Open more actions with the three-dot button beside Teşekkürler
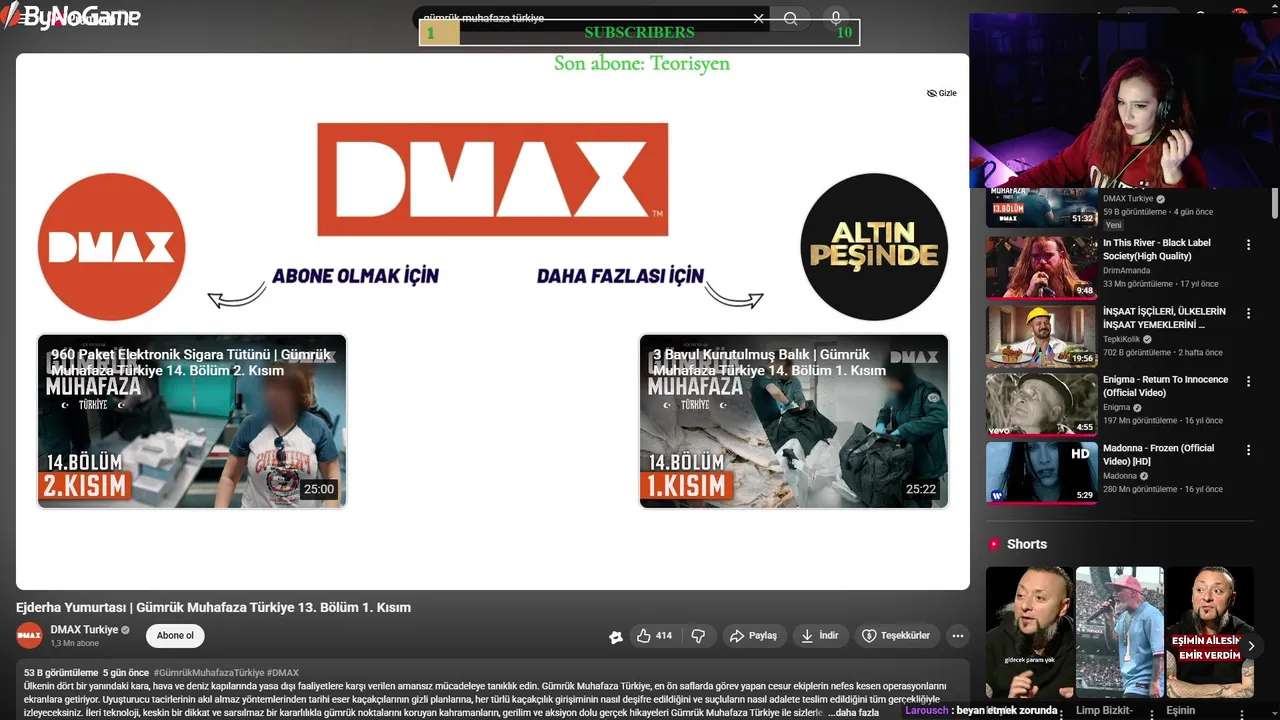This screenshot has height=720, width=1280. [x=958, y=636]
